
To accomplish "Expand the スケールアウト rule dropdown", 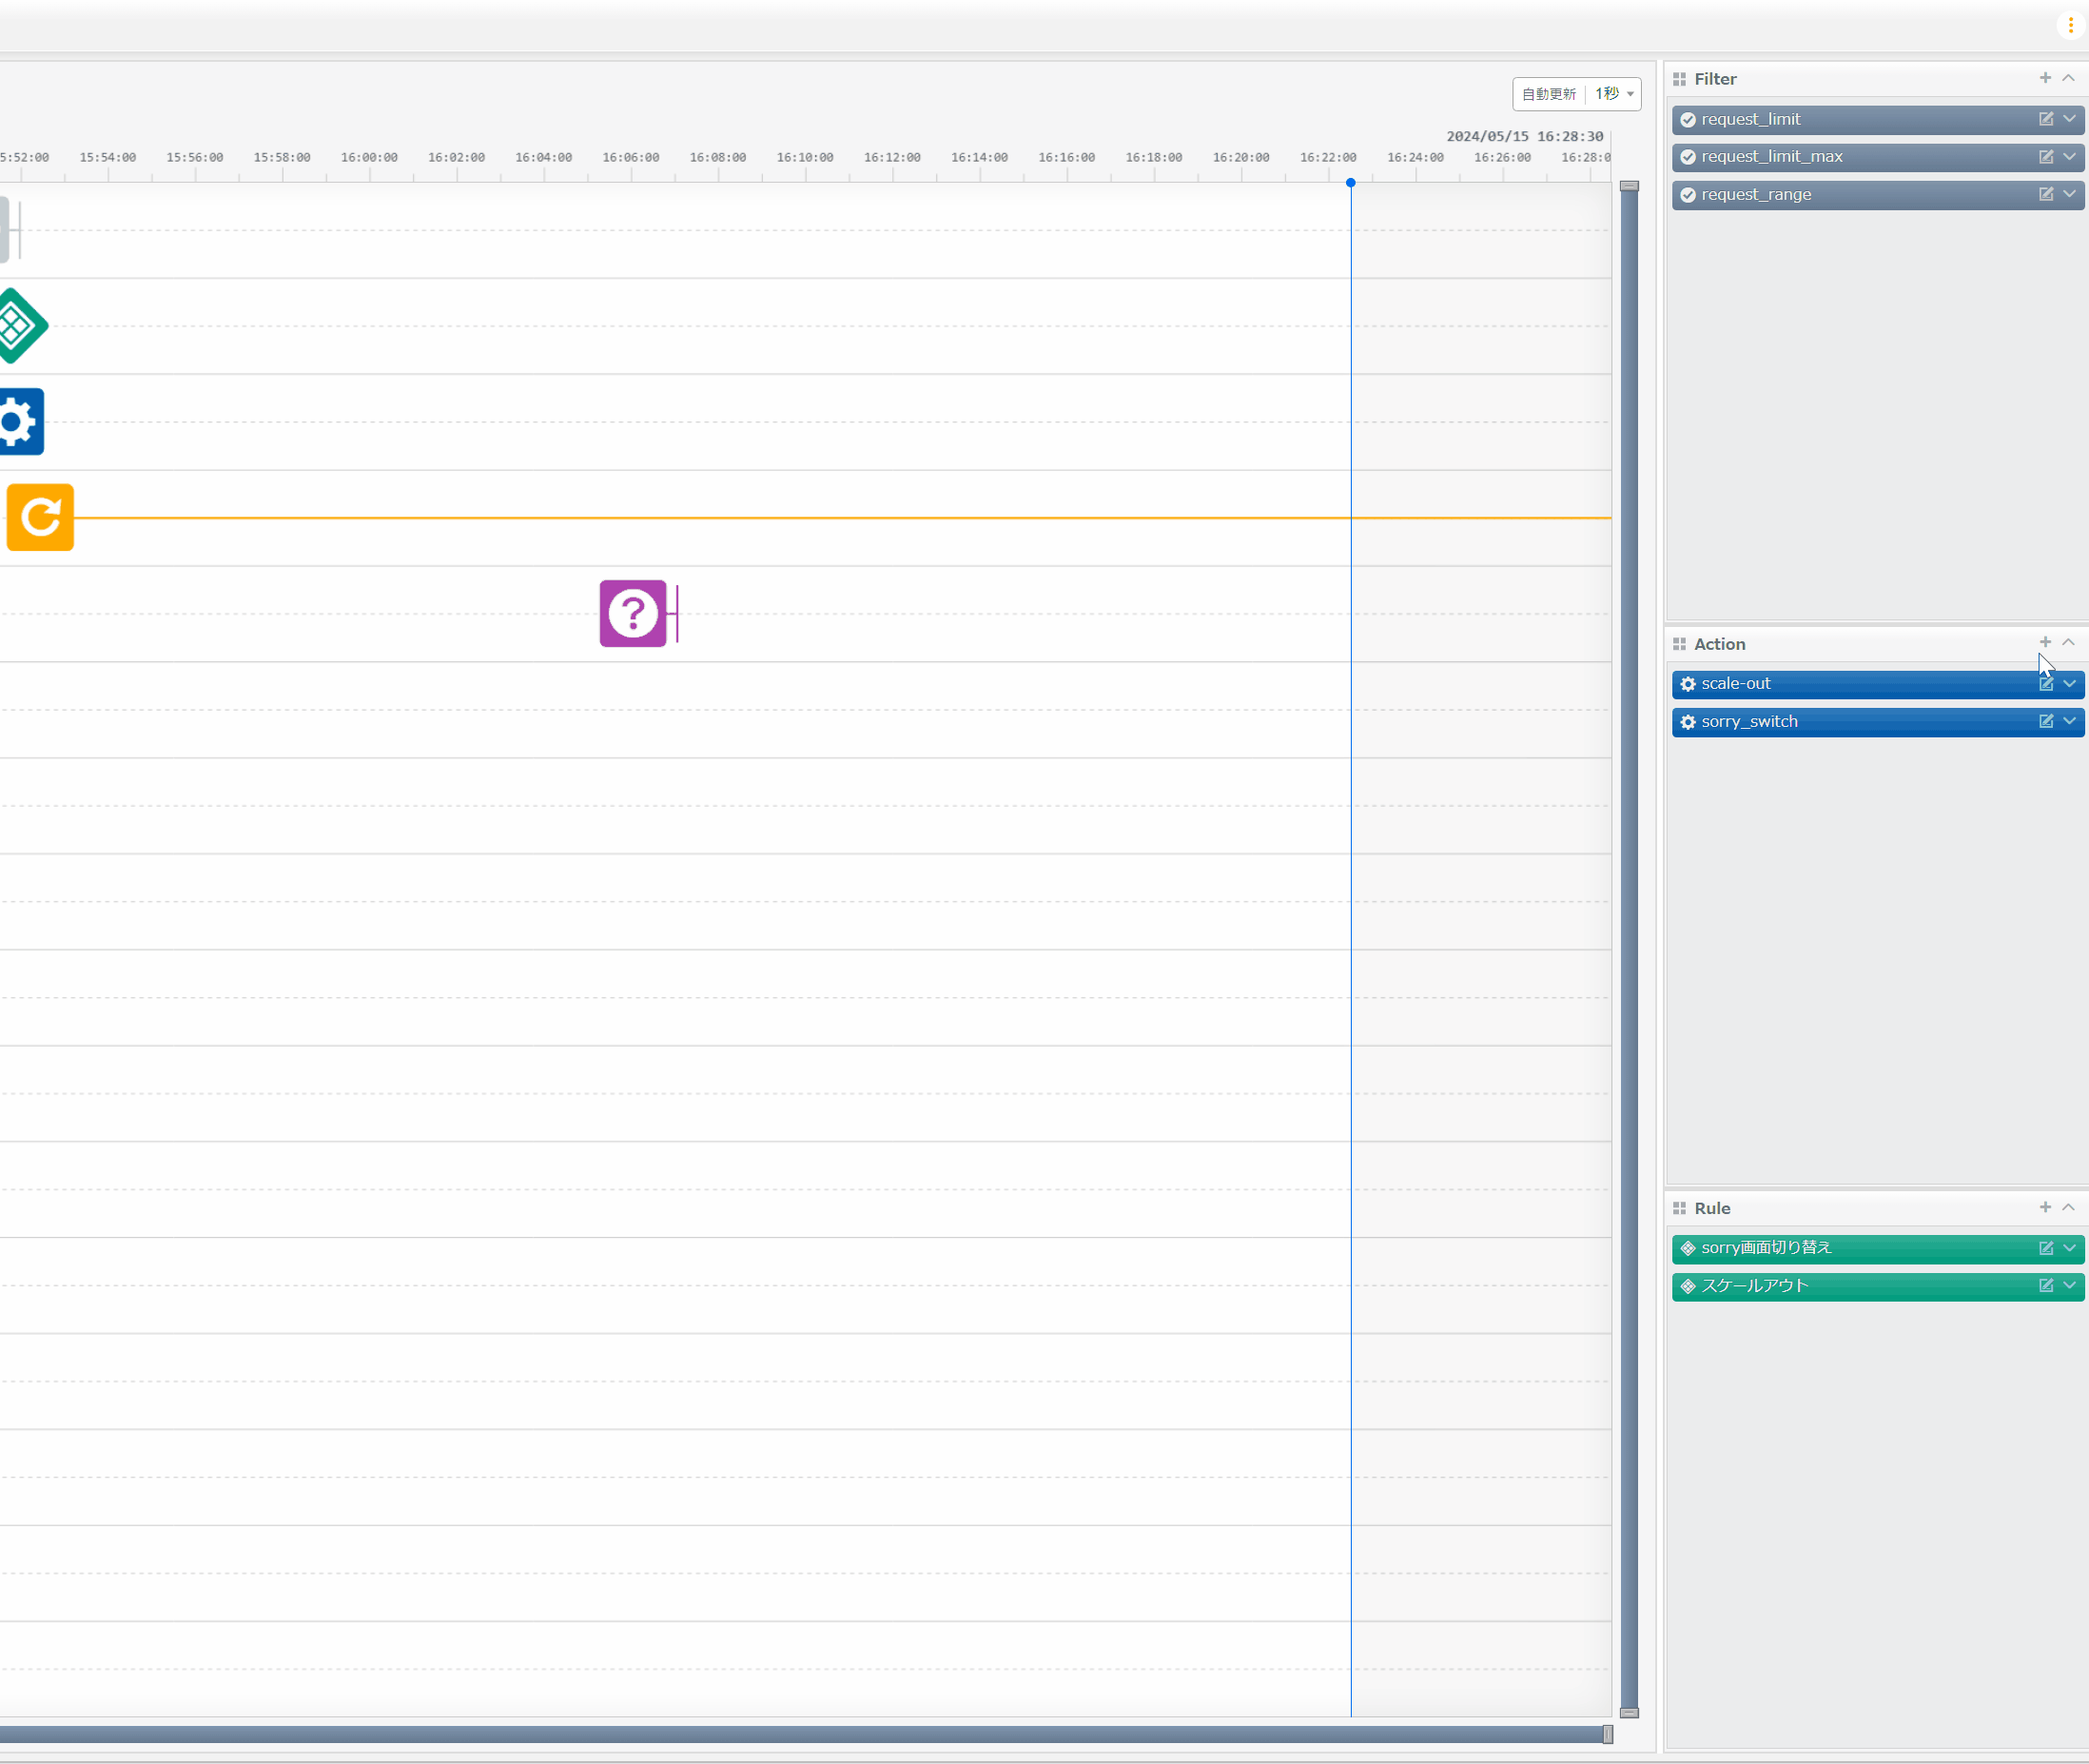I will point(2070,1284).
